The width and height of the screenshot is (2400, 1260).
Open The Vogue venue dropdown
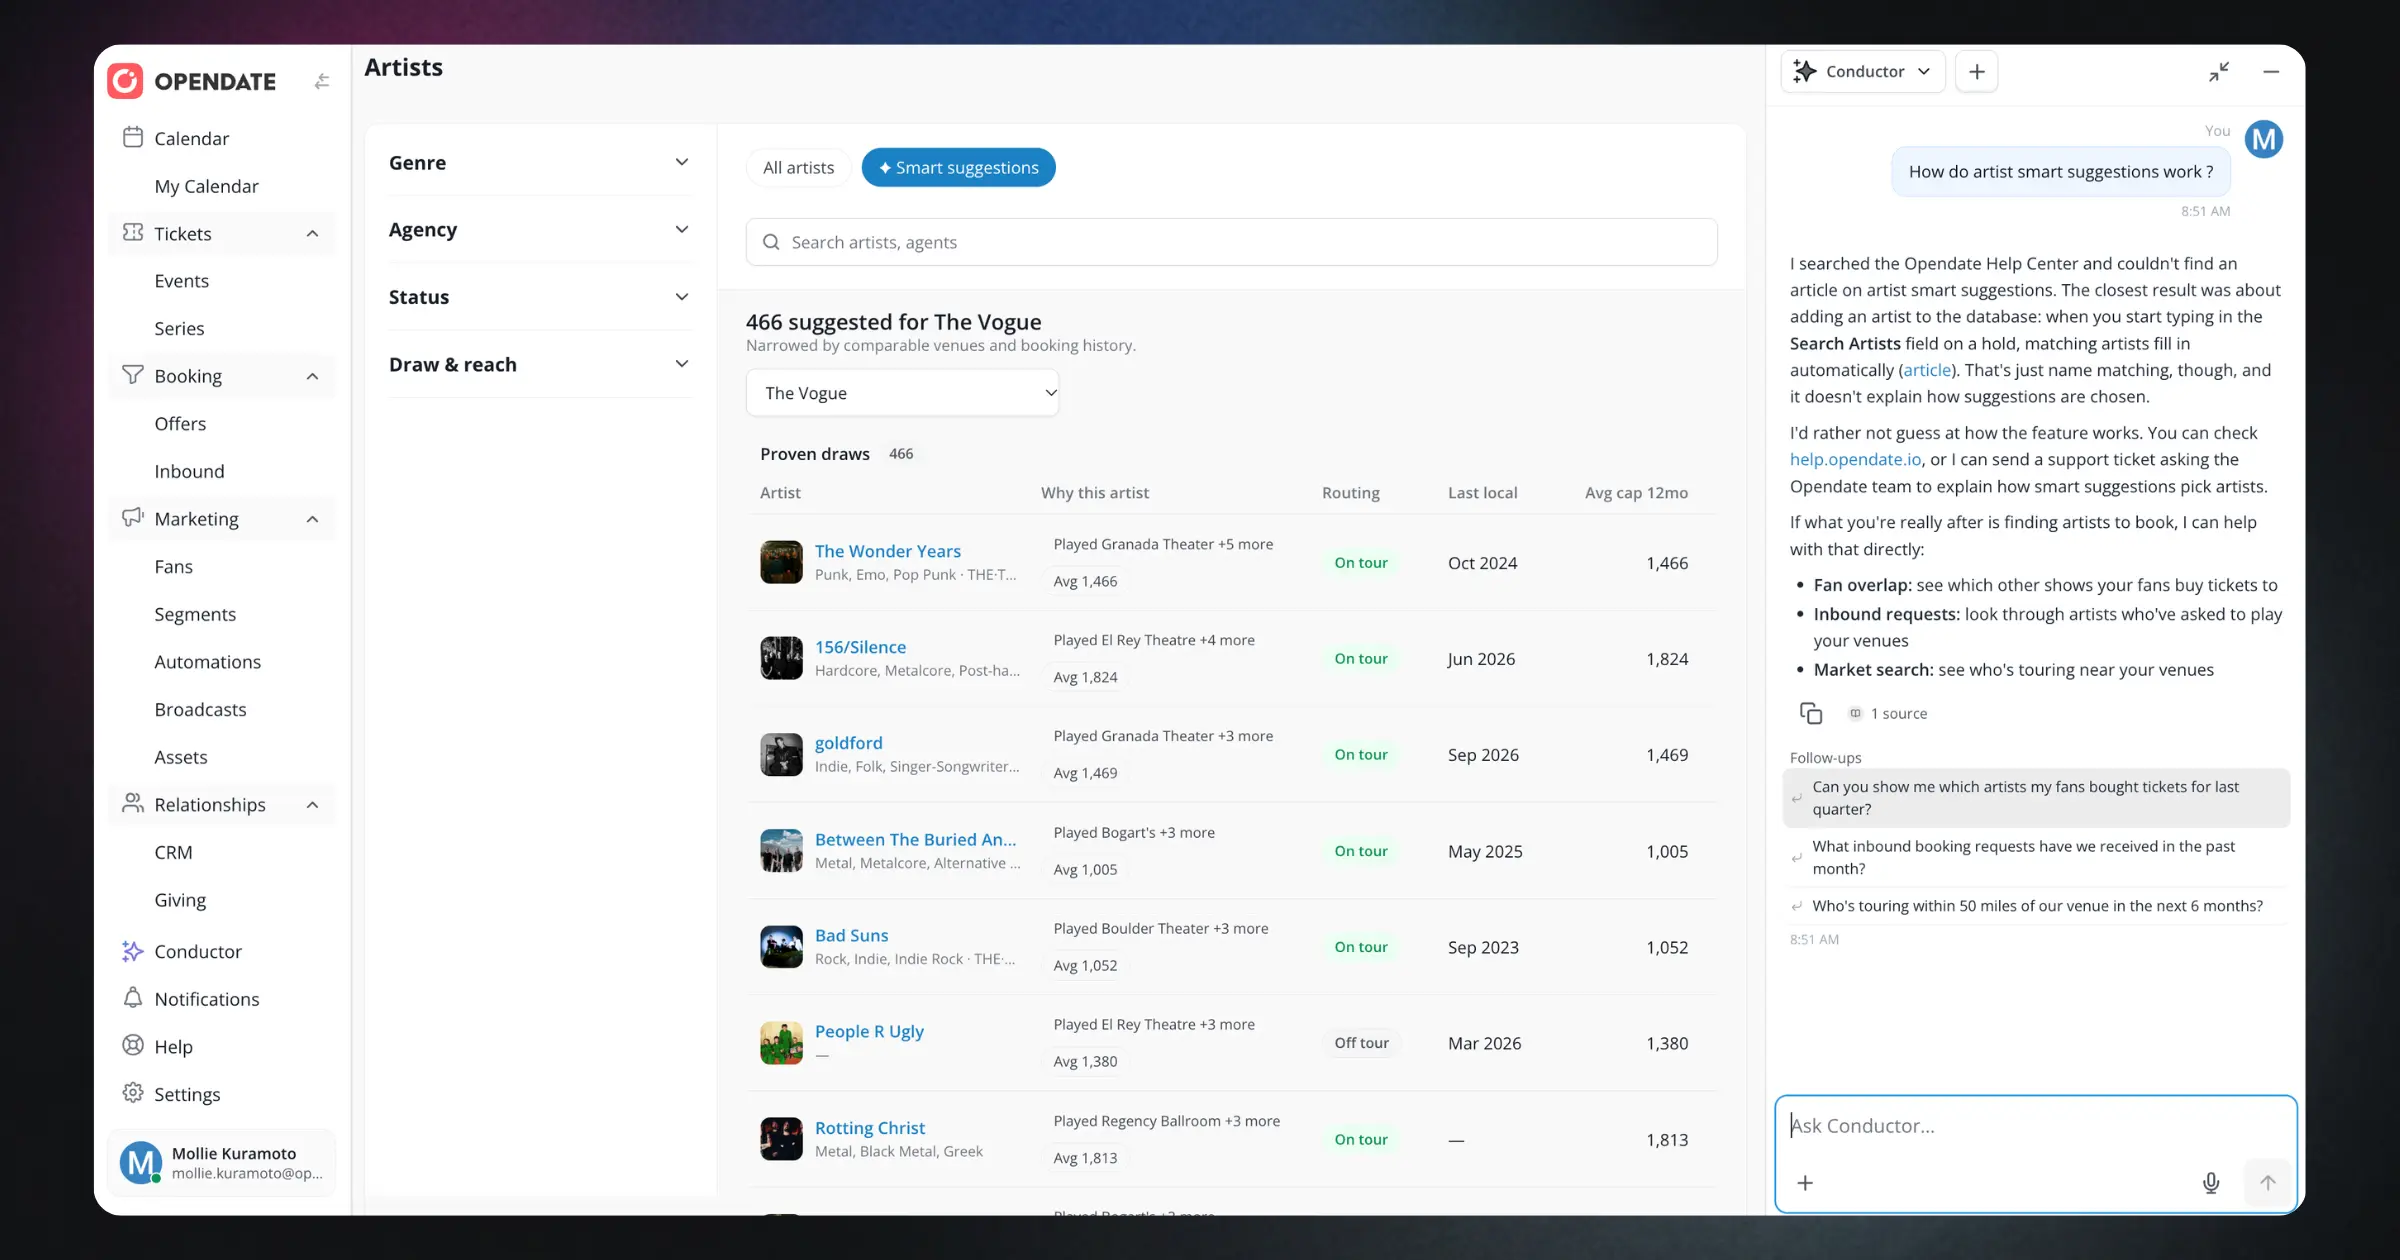(902, 393)
